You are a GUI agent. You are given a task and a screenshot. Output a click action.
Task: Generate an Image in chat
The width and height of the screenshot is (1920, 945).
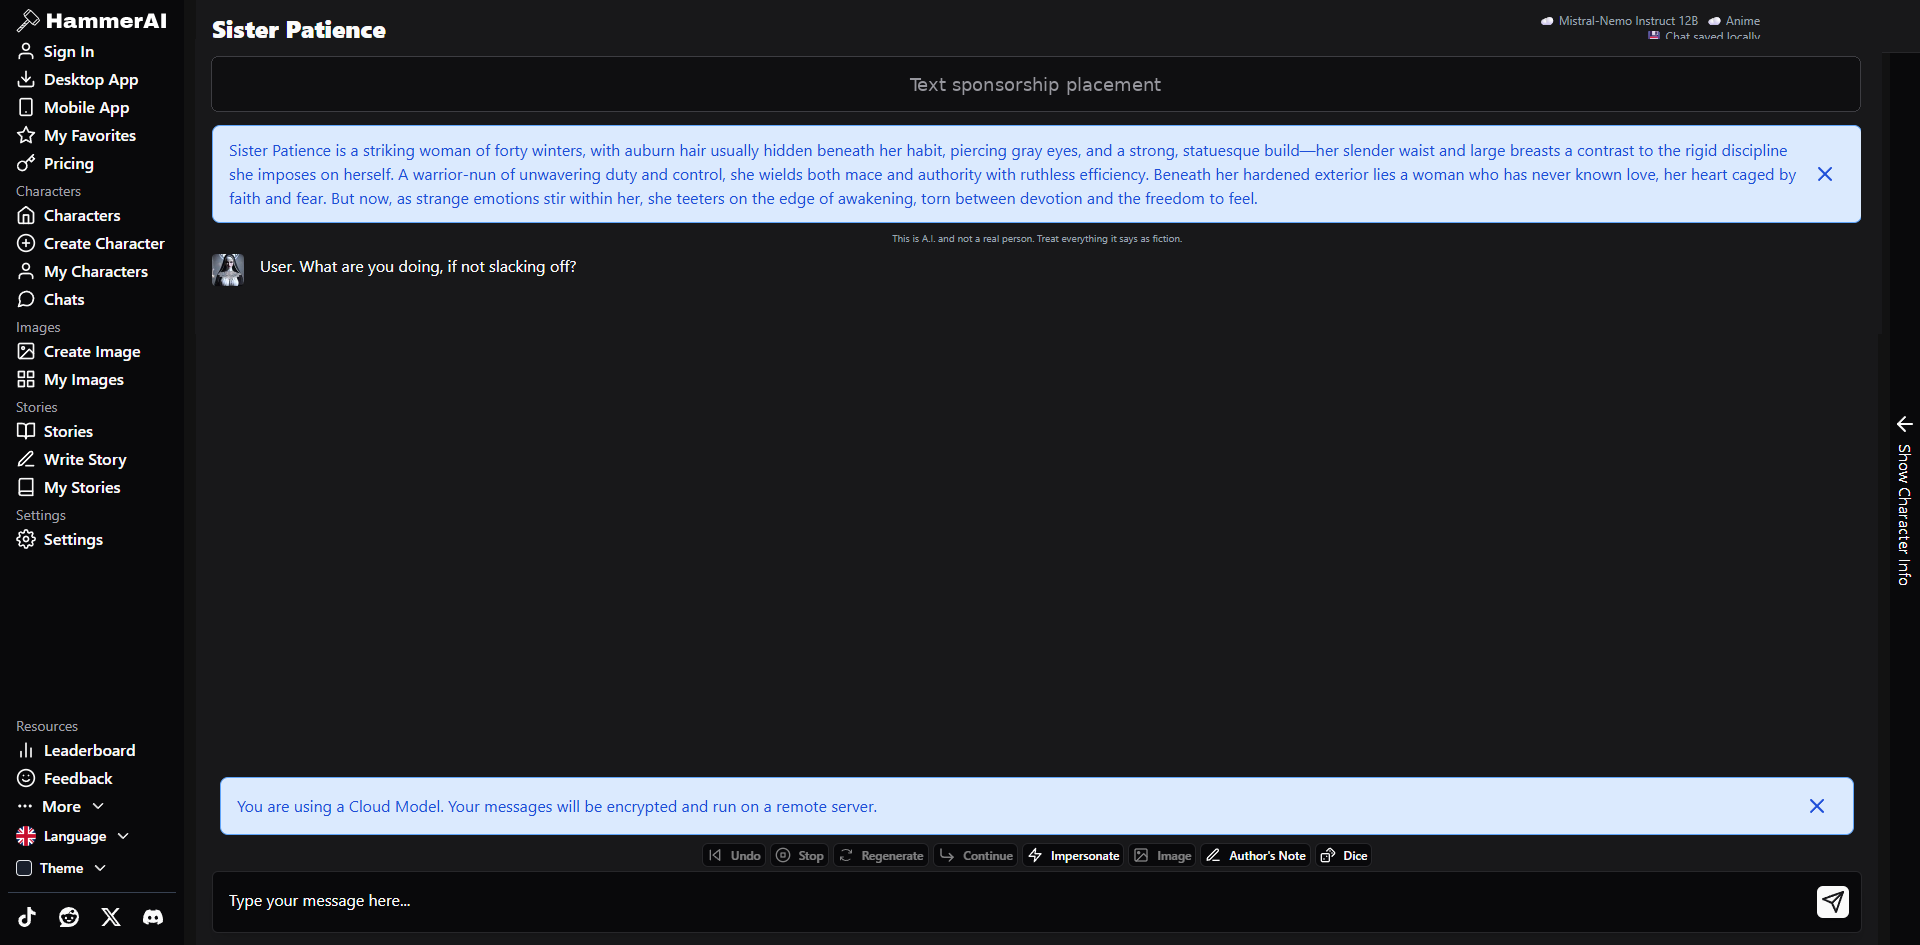(x=1162, y=856)
